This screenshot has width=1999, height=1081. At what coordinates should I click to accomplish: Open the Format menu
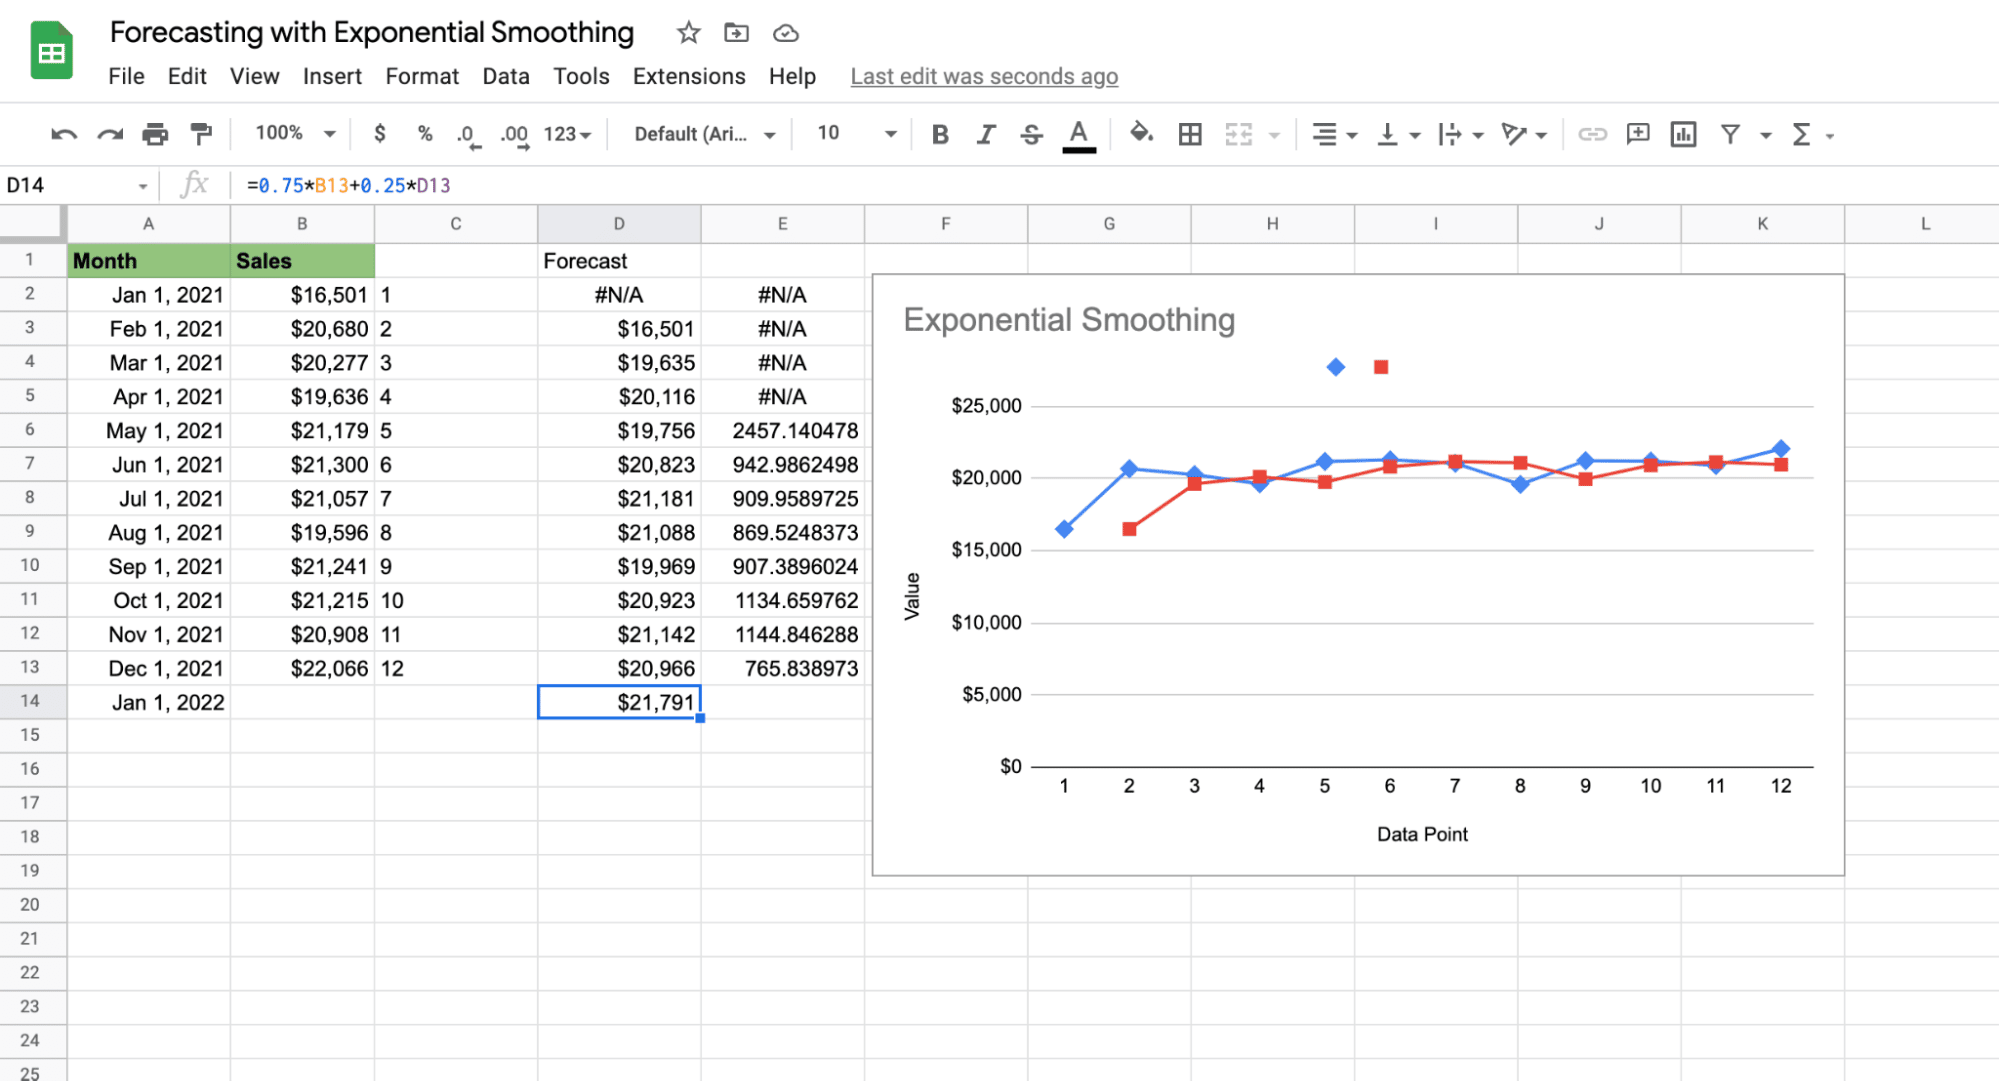(x=421, y=77)
